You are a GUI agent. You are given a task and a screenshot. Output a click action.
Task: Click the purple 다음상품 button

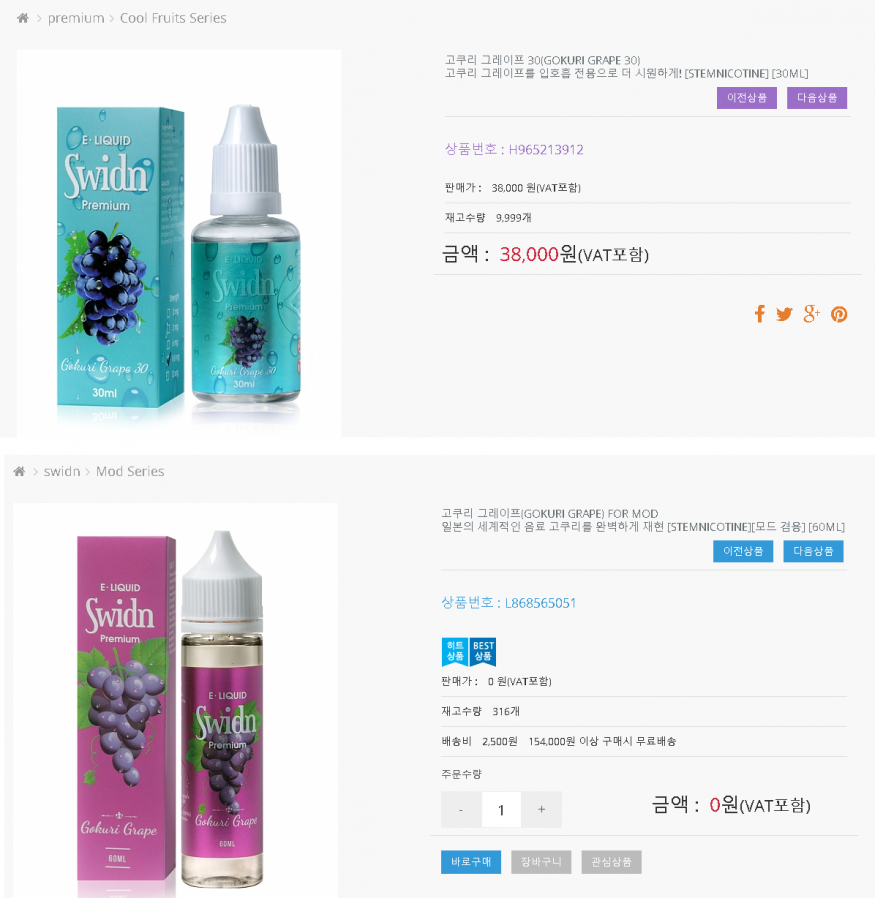(817, 98)
